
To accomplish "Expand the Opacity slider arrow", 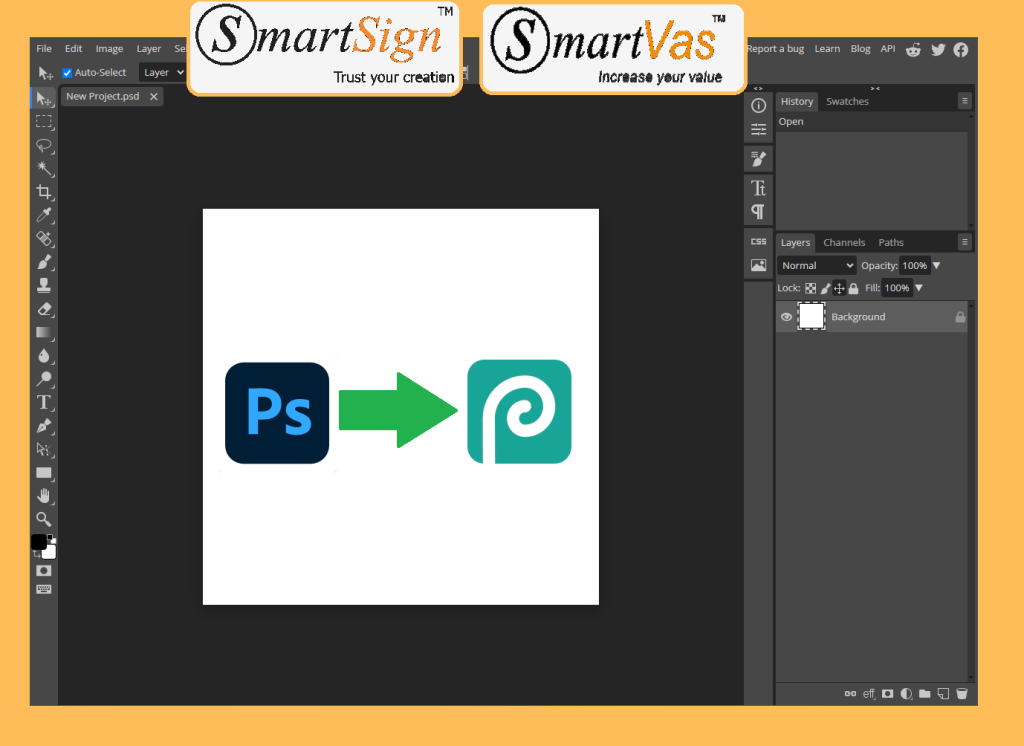I will pos(936,265).
